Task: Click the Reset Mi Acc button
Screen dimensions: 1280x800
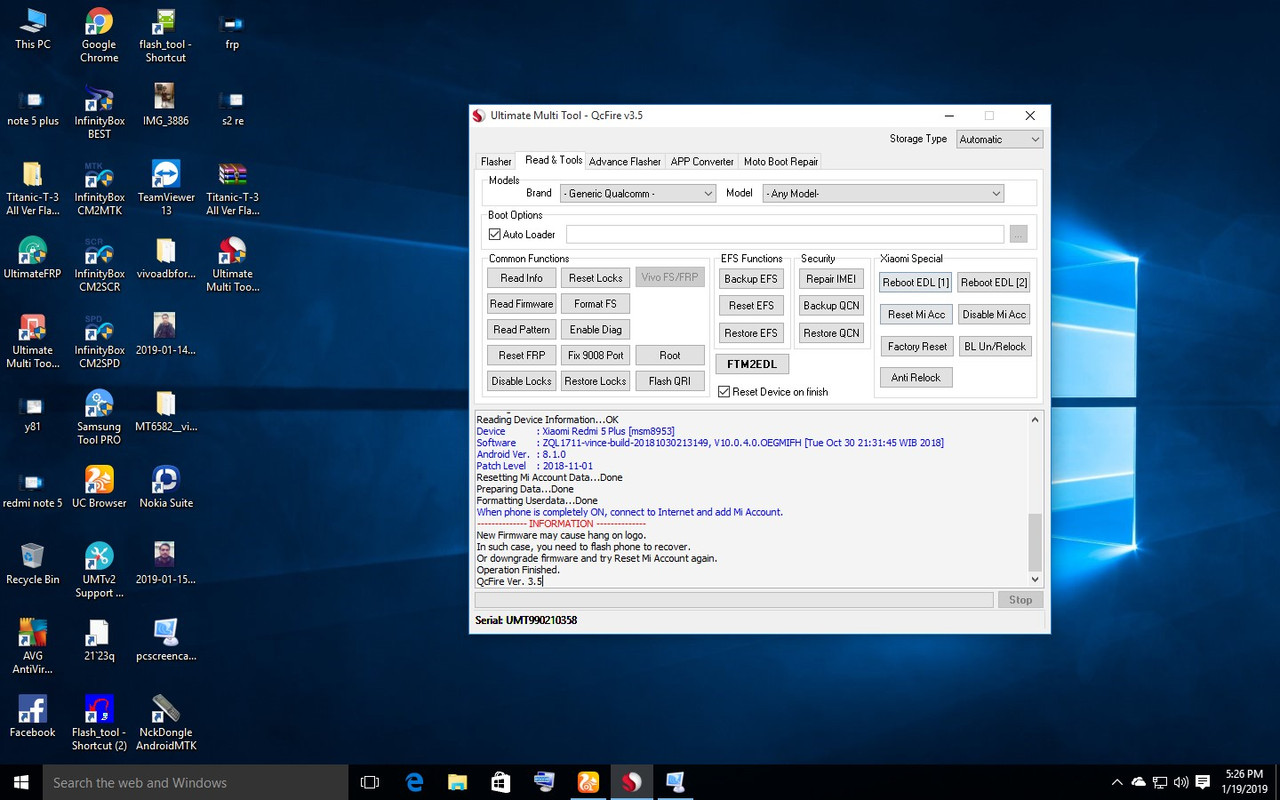Action: pyautogui.click(x=916, y=314)
